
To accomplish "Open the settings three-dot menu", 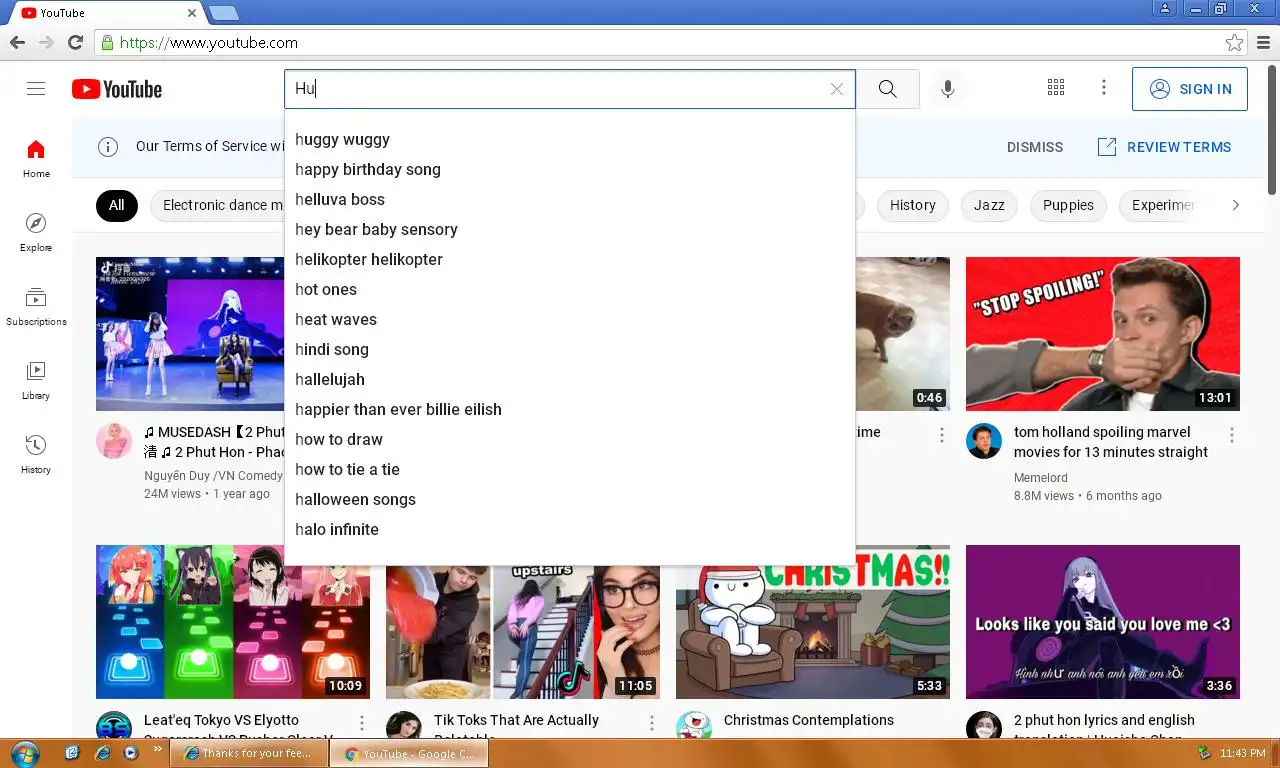I will [1104, 88].
